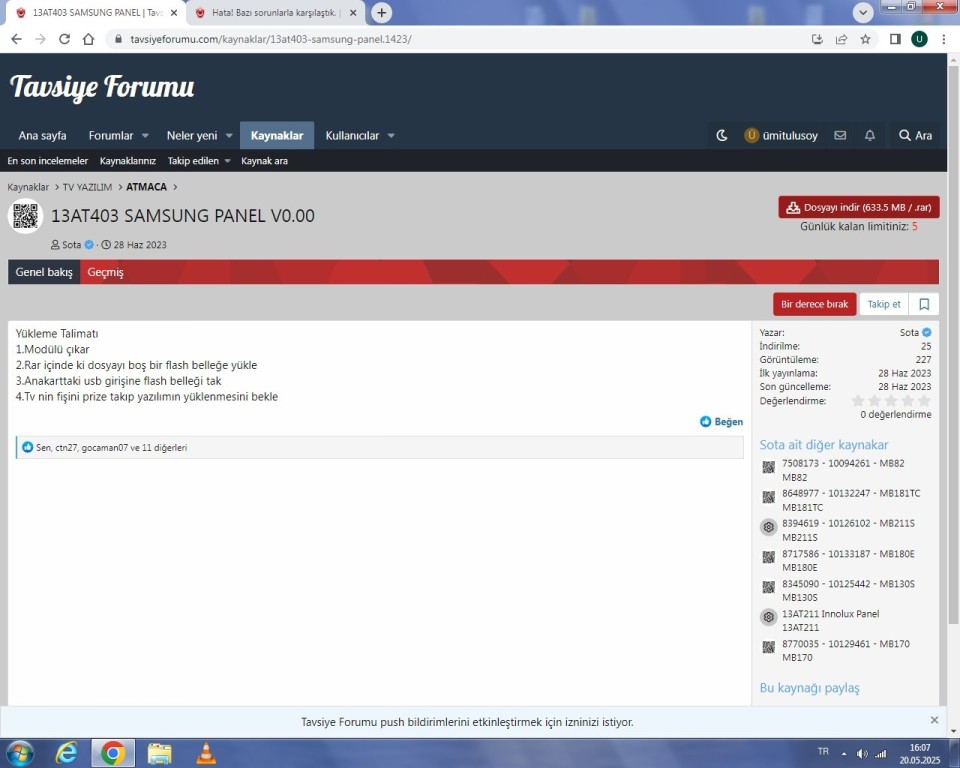Switch to Hata! Bazı sorunlarla browser tab

[273, 12]
